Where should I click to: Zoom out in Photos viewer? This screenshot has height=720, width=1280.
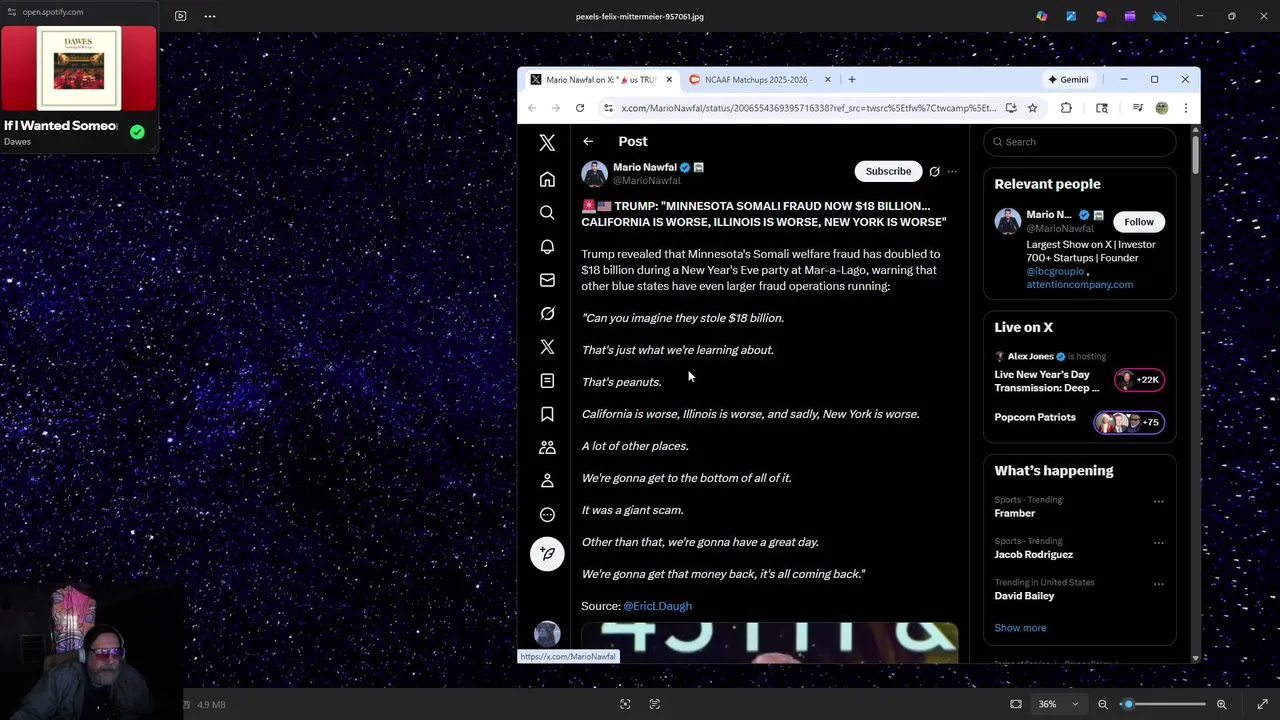click(x=1103, y=704)
